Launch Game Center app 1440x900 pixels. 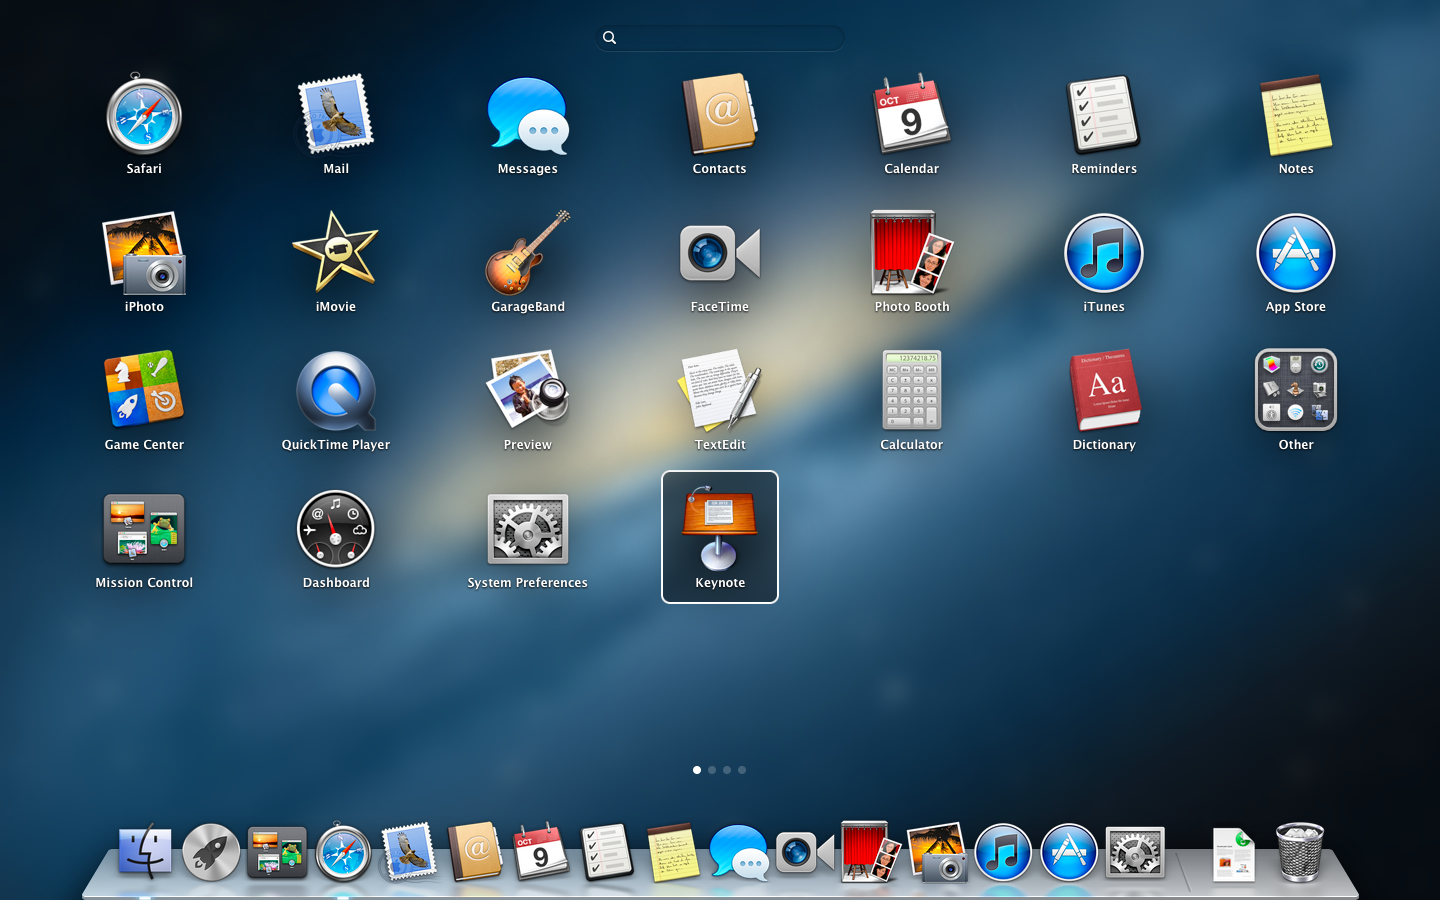144,390
